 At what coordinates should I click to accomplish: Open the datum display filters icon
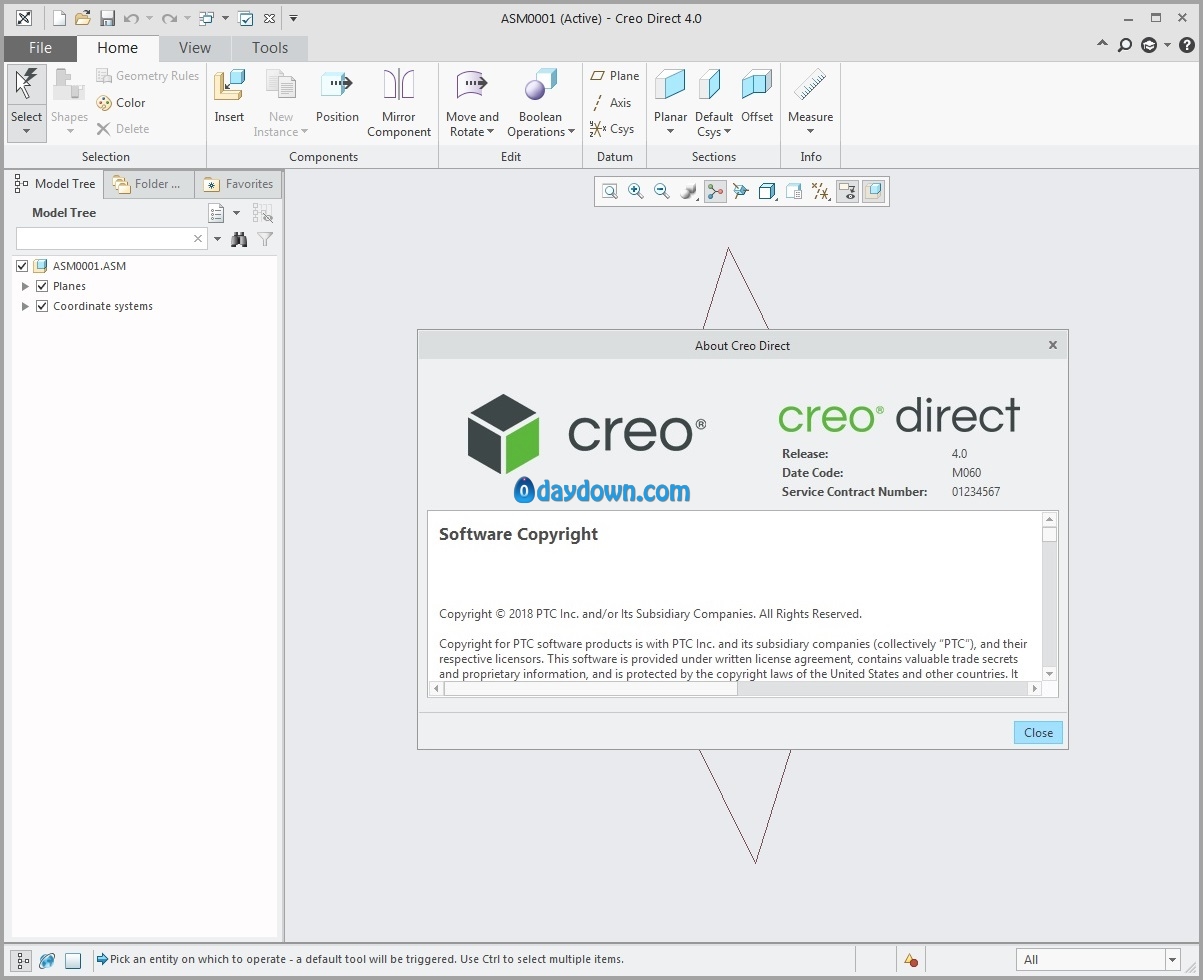tap(820, 191)
